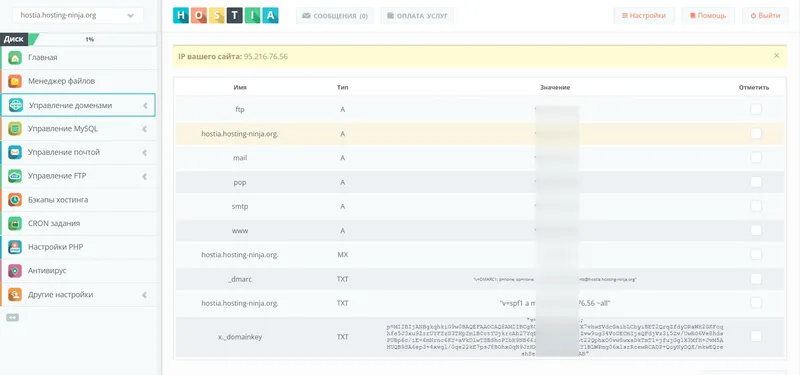Expand Другие настройки submenu arrow
800x375 pixels.
coord(145,295)
